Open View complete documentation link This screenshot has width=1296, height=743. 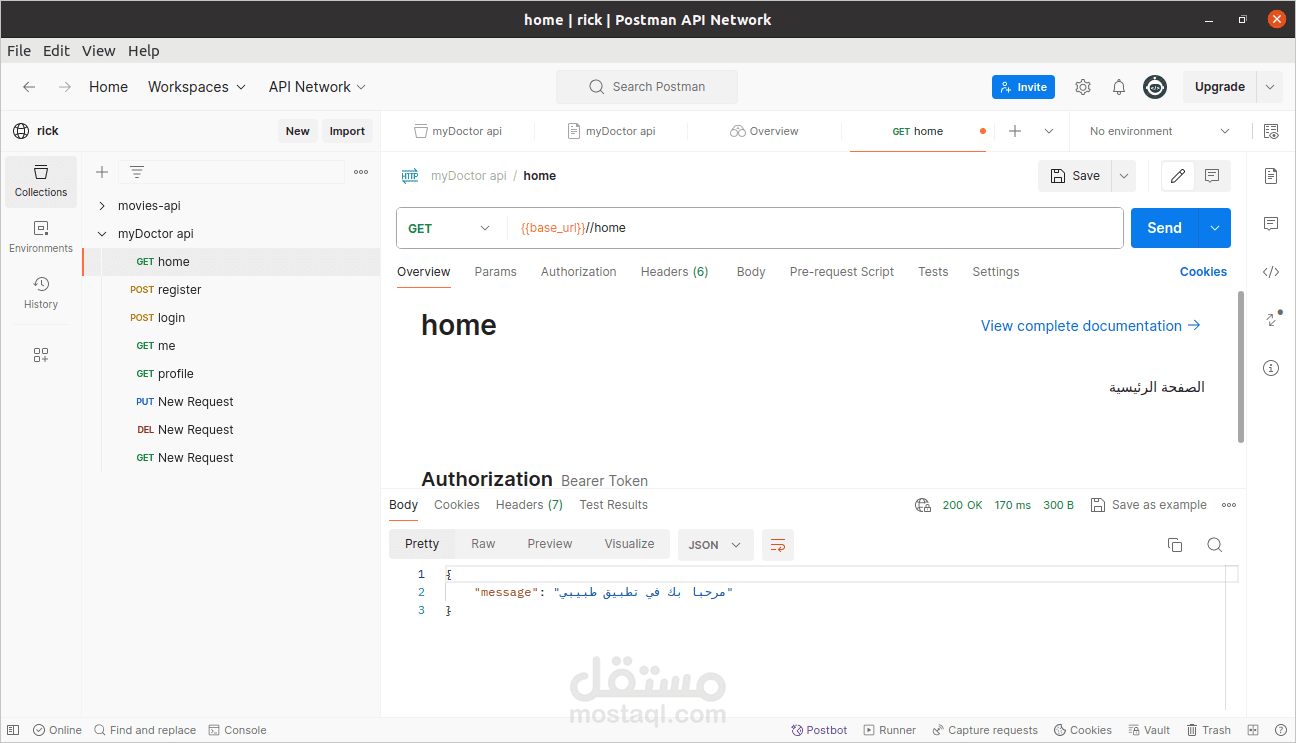point(1091,326)
